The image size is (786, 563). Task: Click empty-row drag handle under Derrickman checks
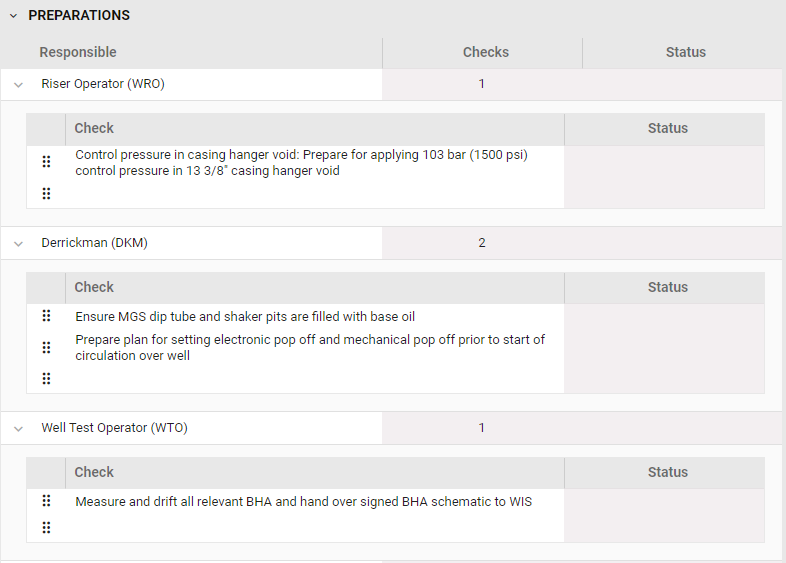click(46, 379)
